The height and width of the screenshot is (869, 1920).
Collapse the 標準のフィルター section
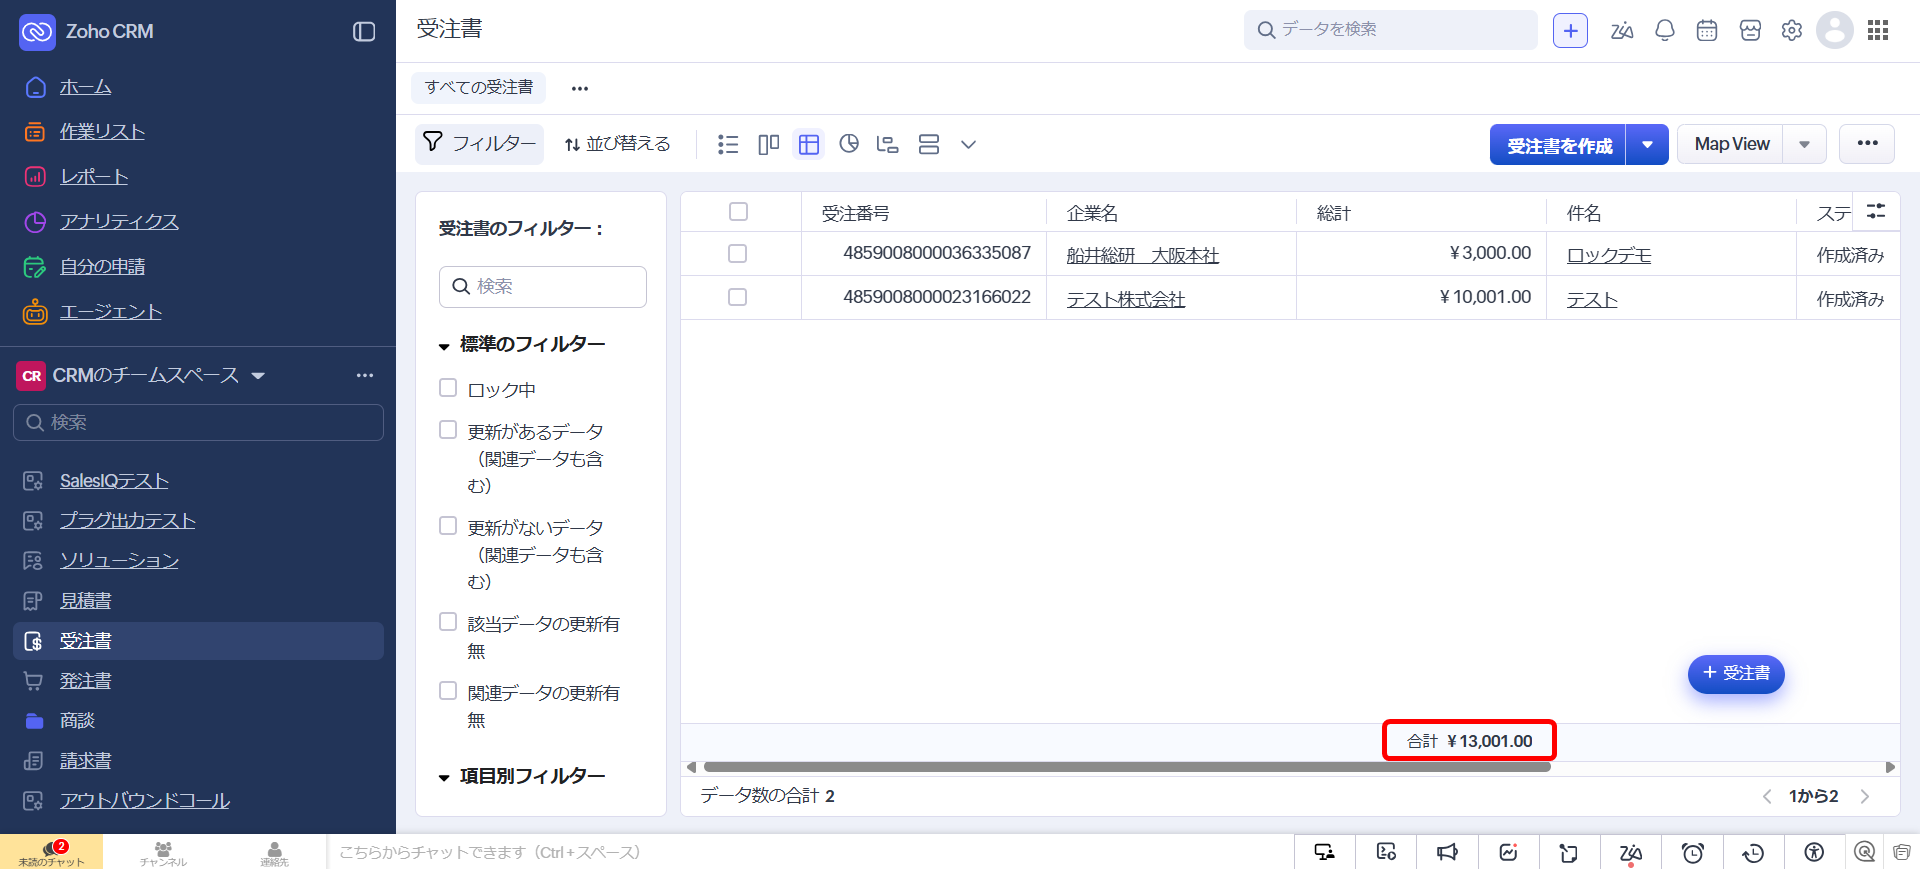pyautogui.click(x=444, y=346)
